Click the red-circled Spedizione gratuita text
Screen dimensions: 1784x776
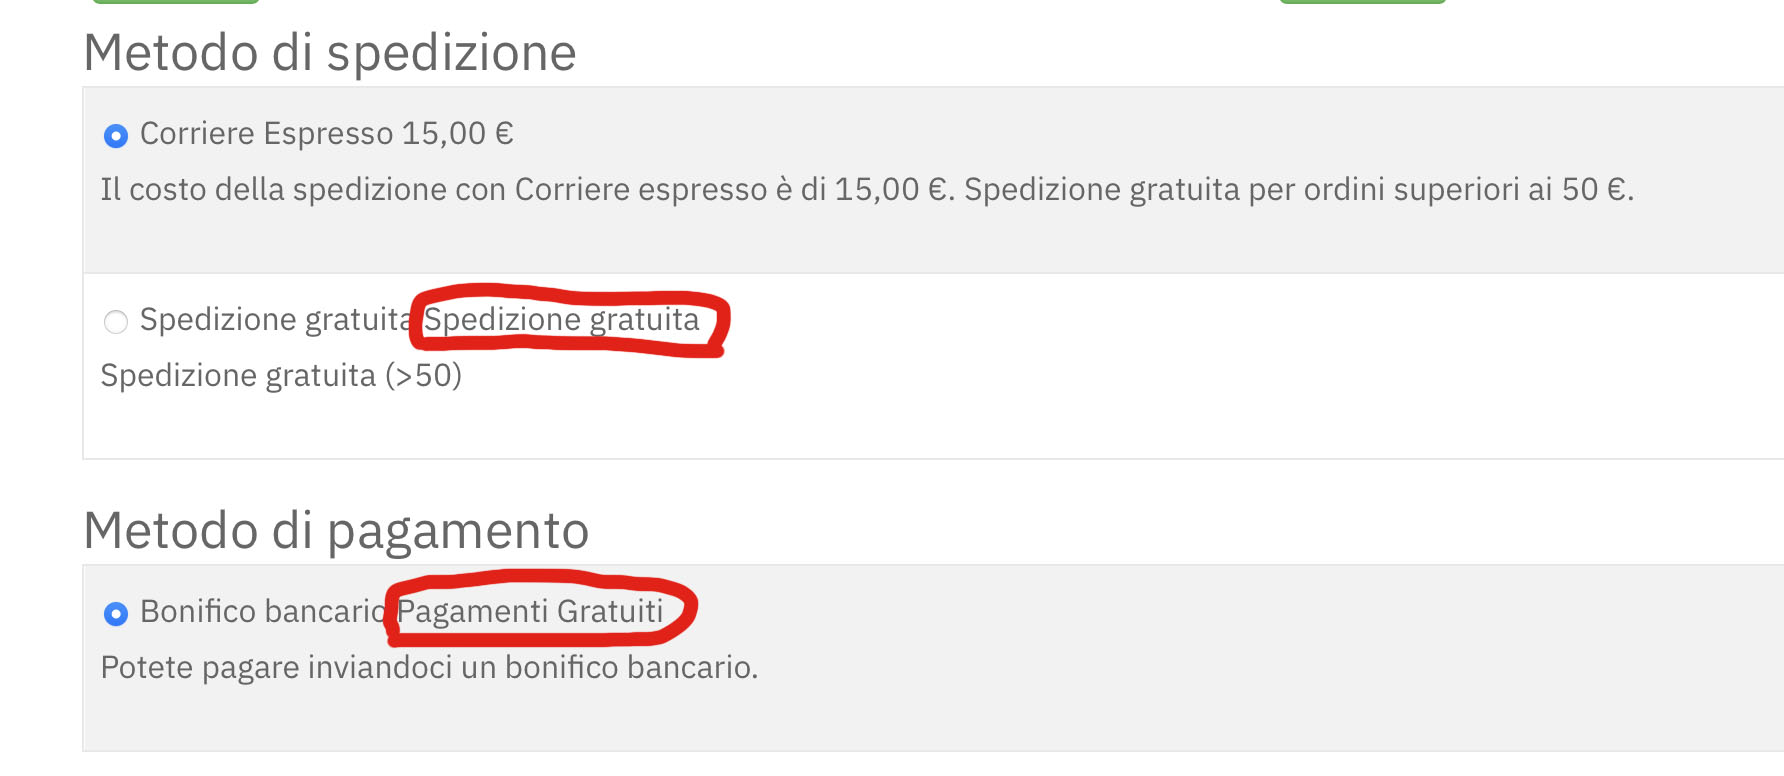point(562,320)
